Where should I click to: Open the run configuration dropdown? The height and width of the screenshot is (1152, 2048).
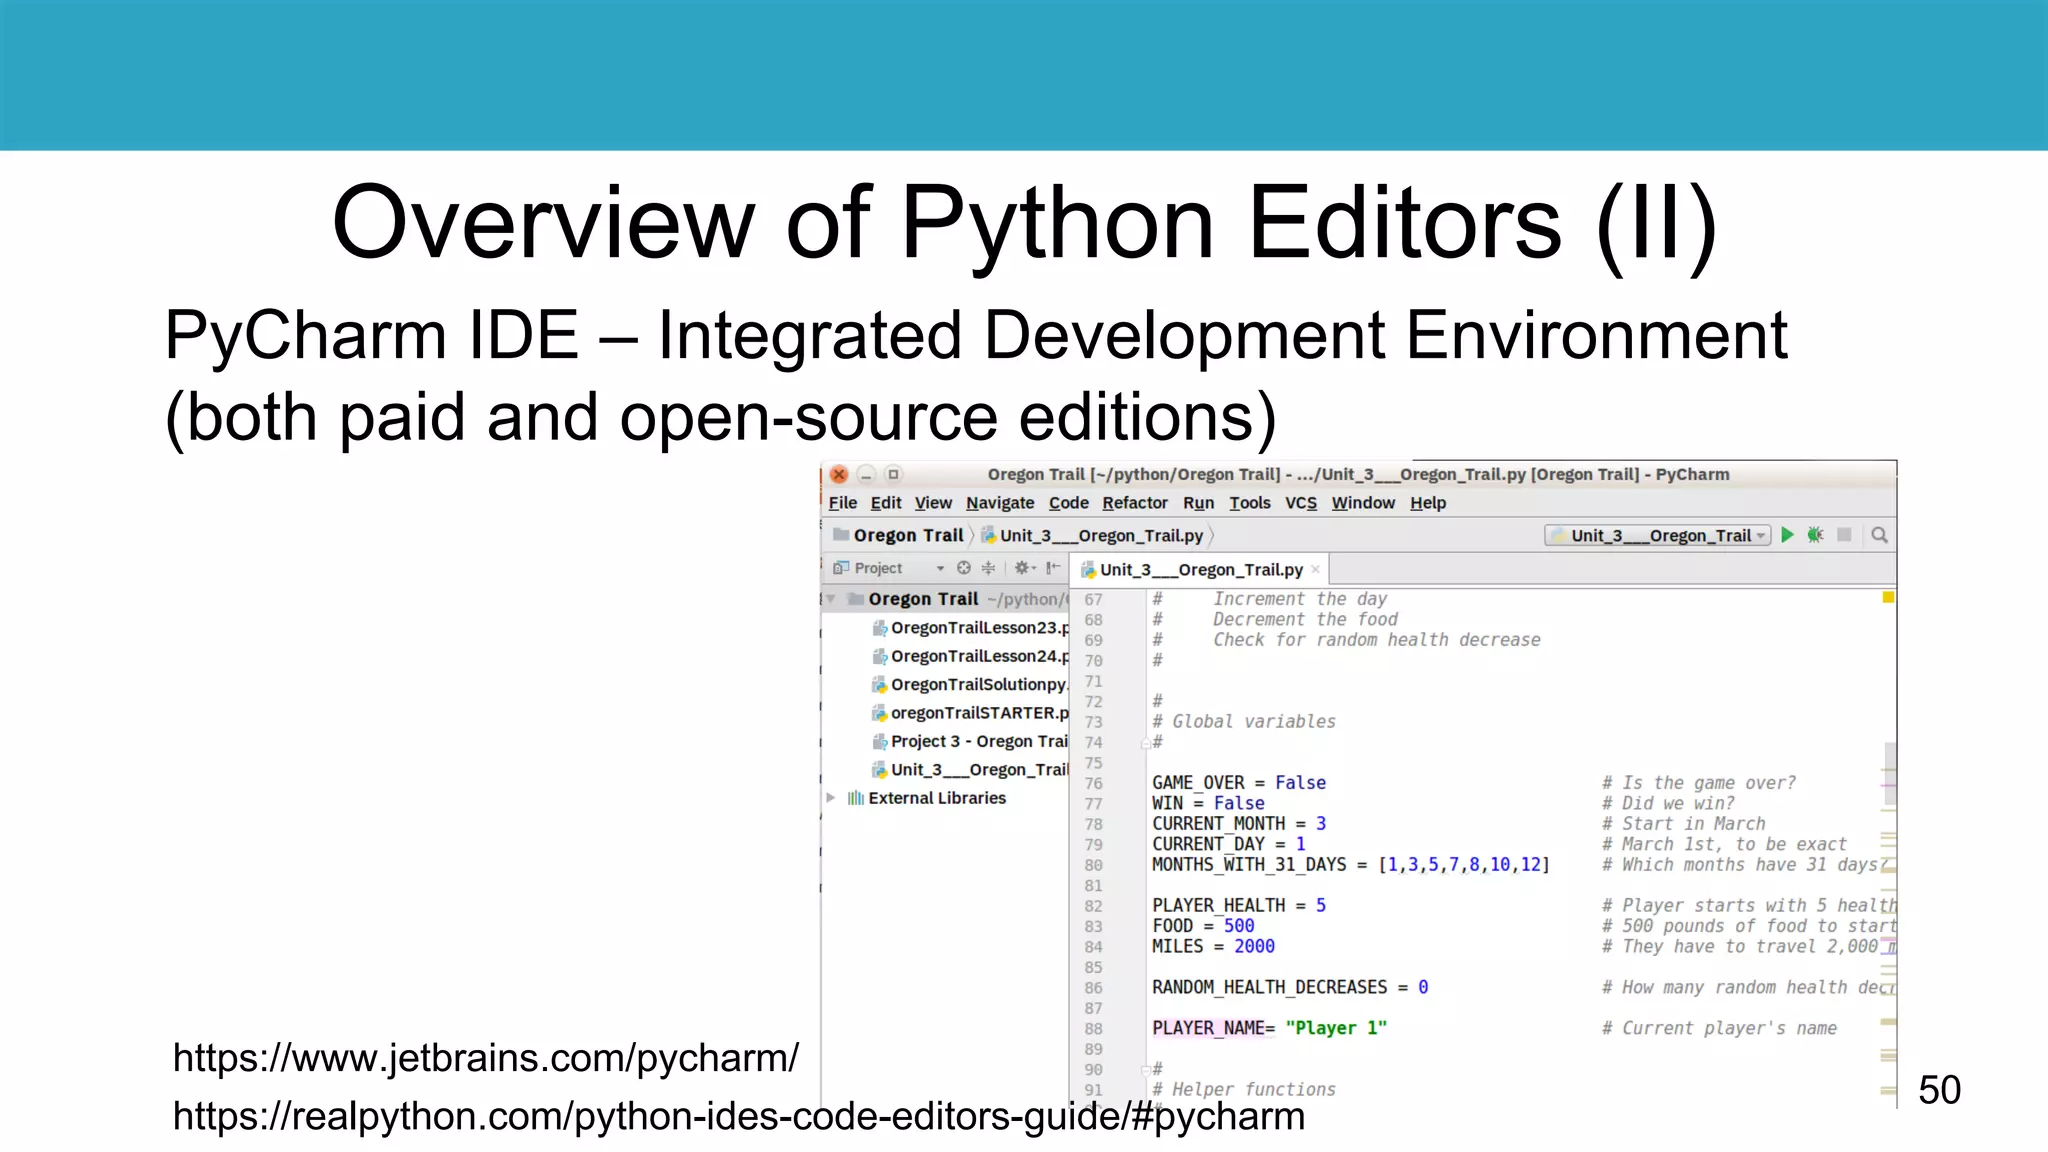tap(1658, 536)
